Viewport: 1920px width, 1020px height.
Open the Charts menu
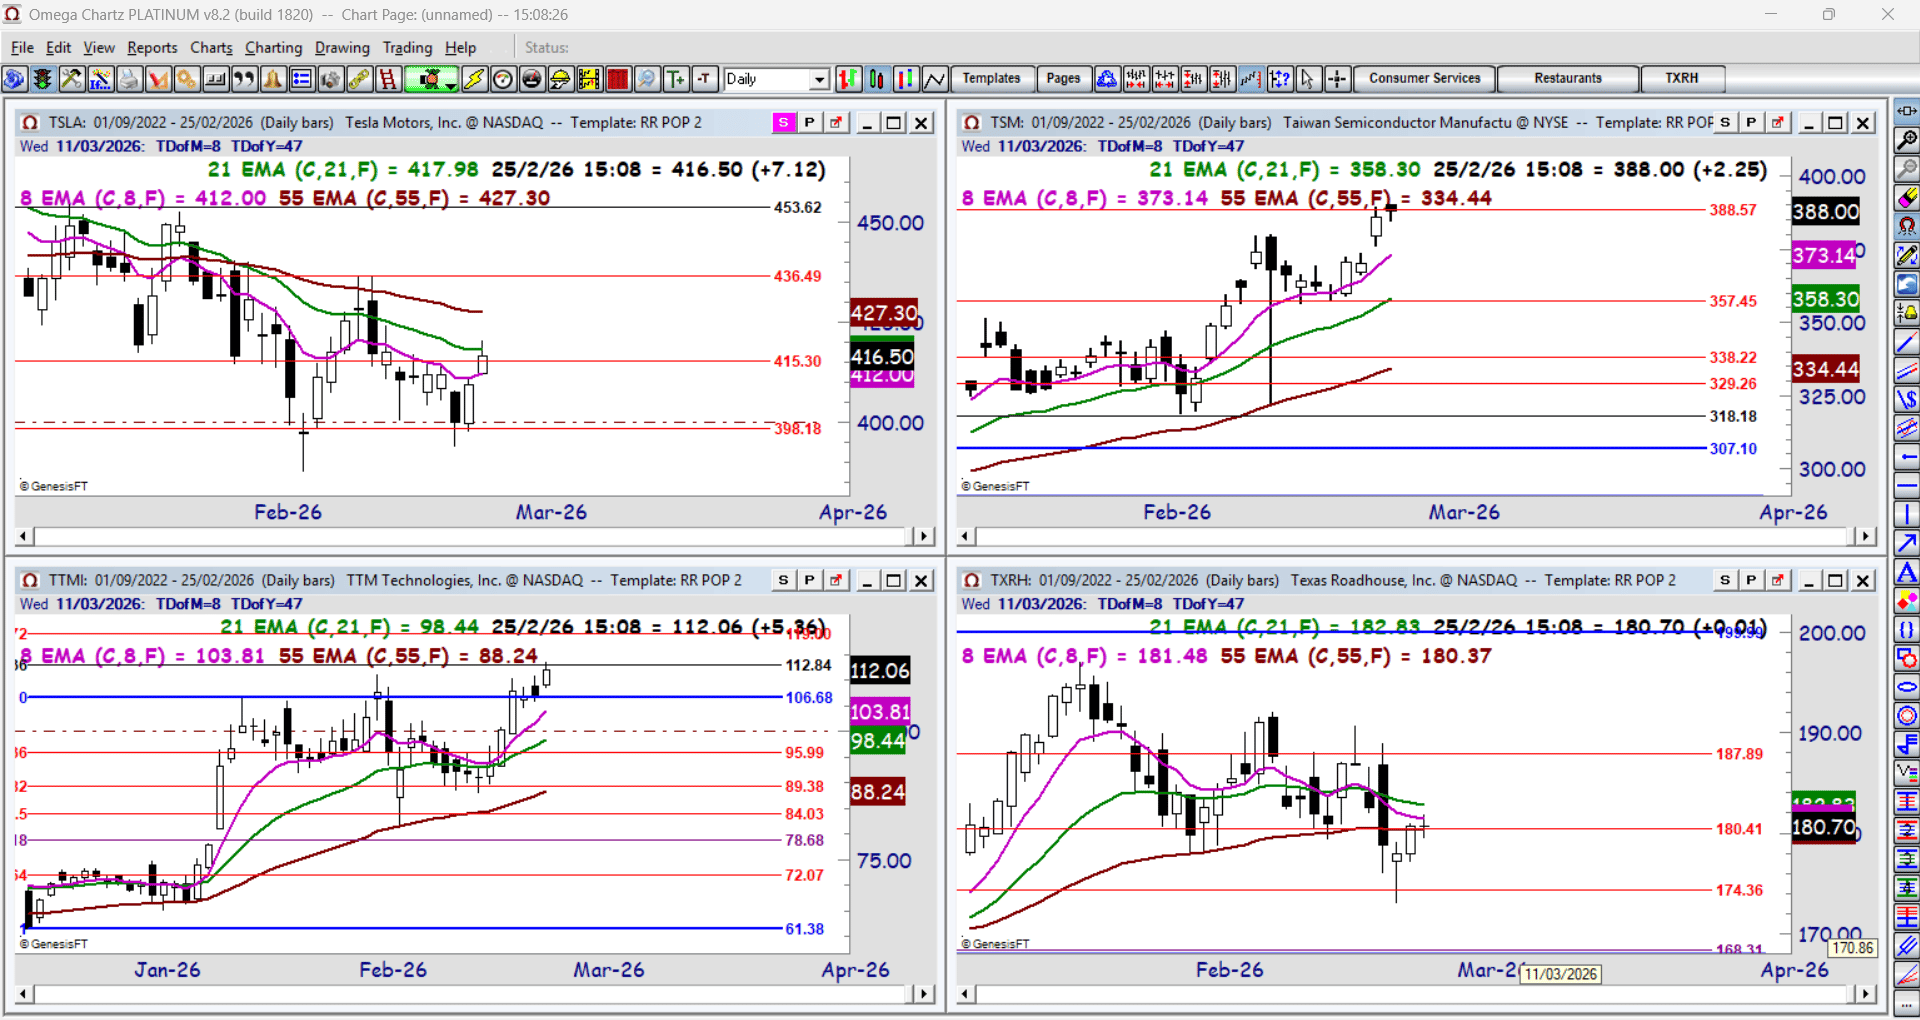click(x=211, y=47)
